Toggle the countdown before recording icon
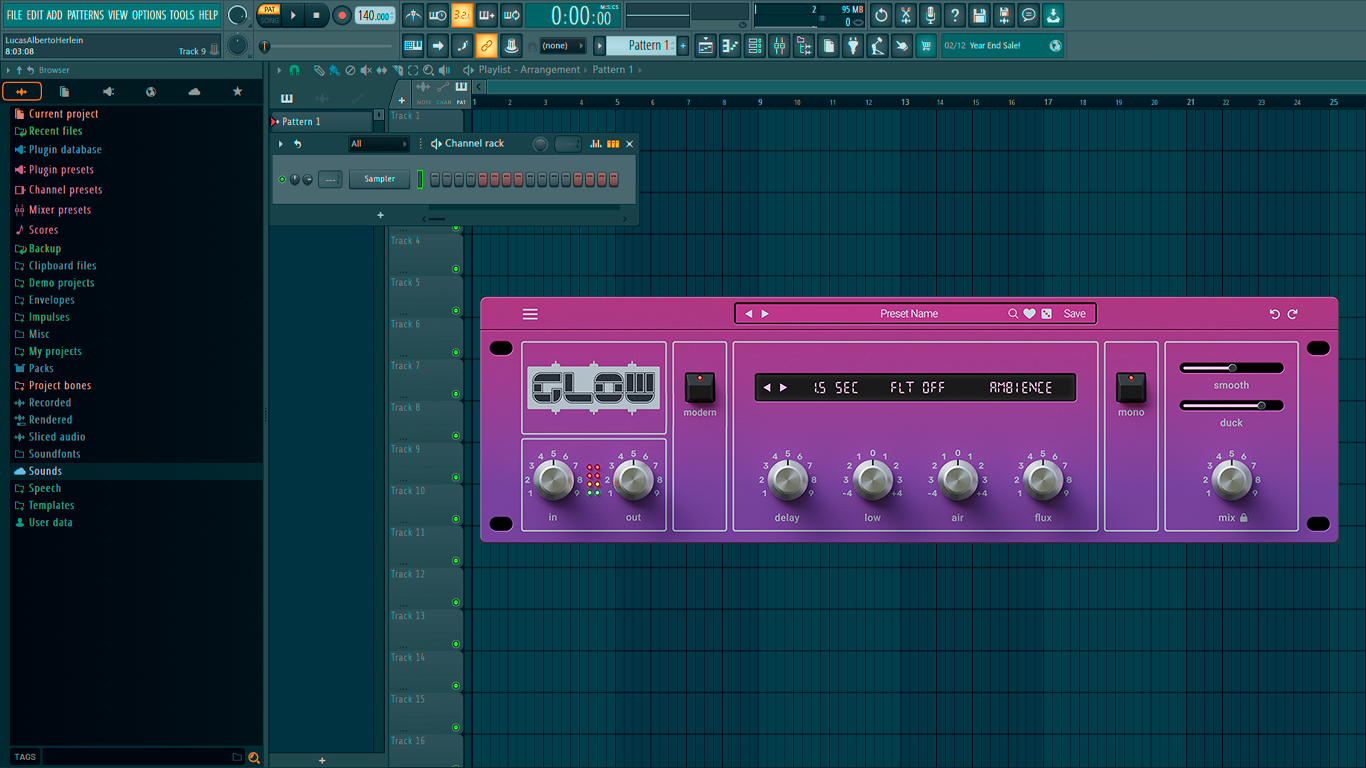1366x768 pixels. [462, 15]
